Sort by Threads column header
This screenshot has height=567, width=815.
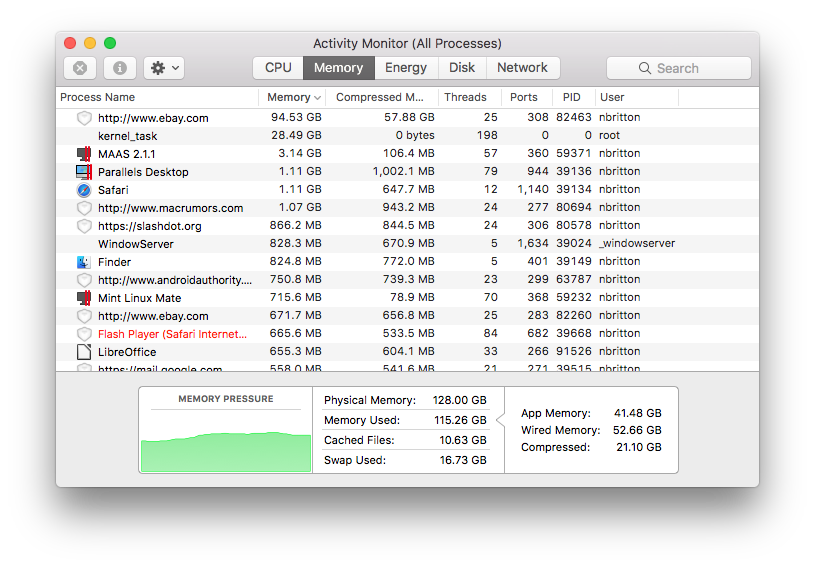(x=470, y=97)
